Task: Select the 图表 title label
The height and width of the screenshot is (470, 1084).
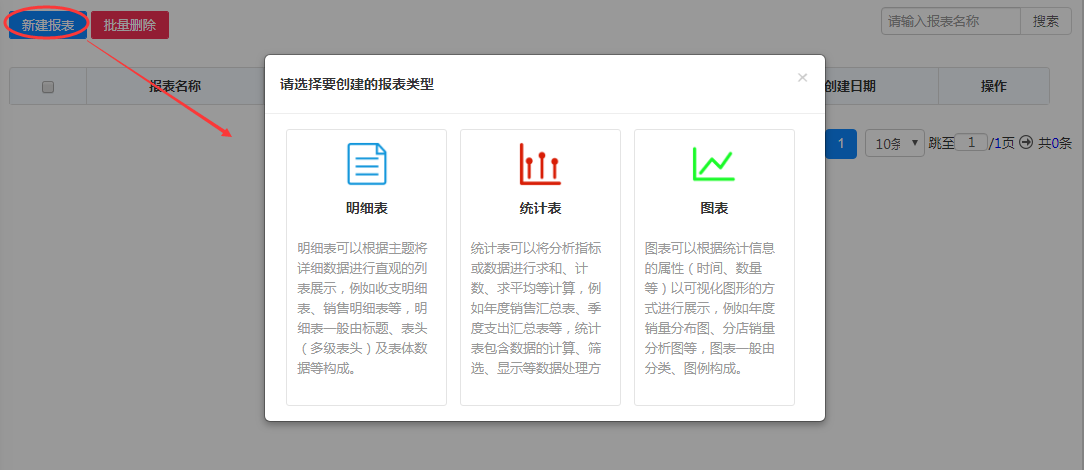Action: [x=714, y=209]
